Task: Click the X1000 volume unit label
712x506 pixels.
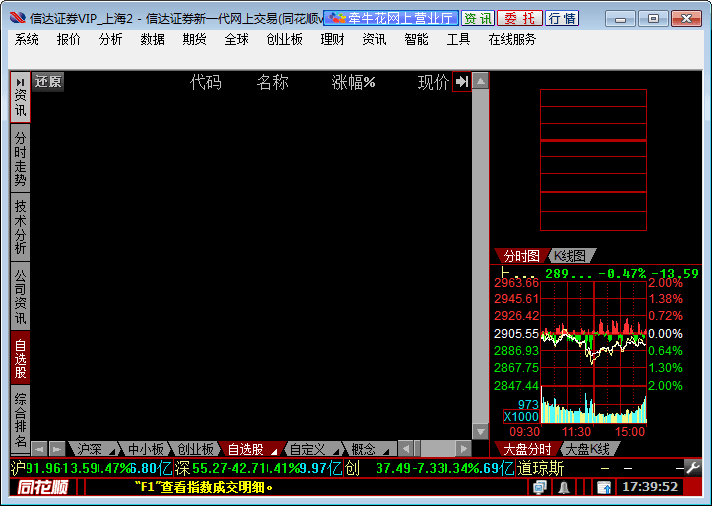Action: click(521, 417)
